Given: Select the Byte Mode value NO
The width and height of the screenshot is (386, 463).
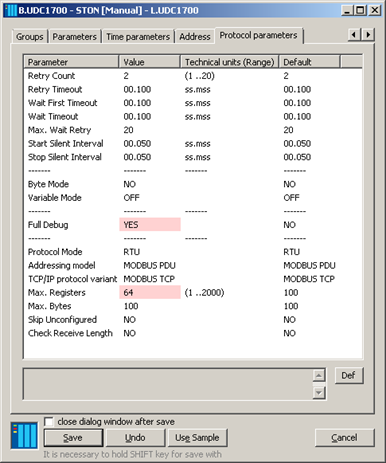Looking at the screenshot, I should point(130,184).
